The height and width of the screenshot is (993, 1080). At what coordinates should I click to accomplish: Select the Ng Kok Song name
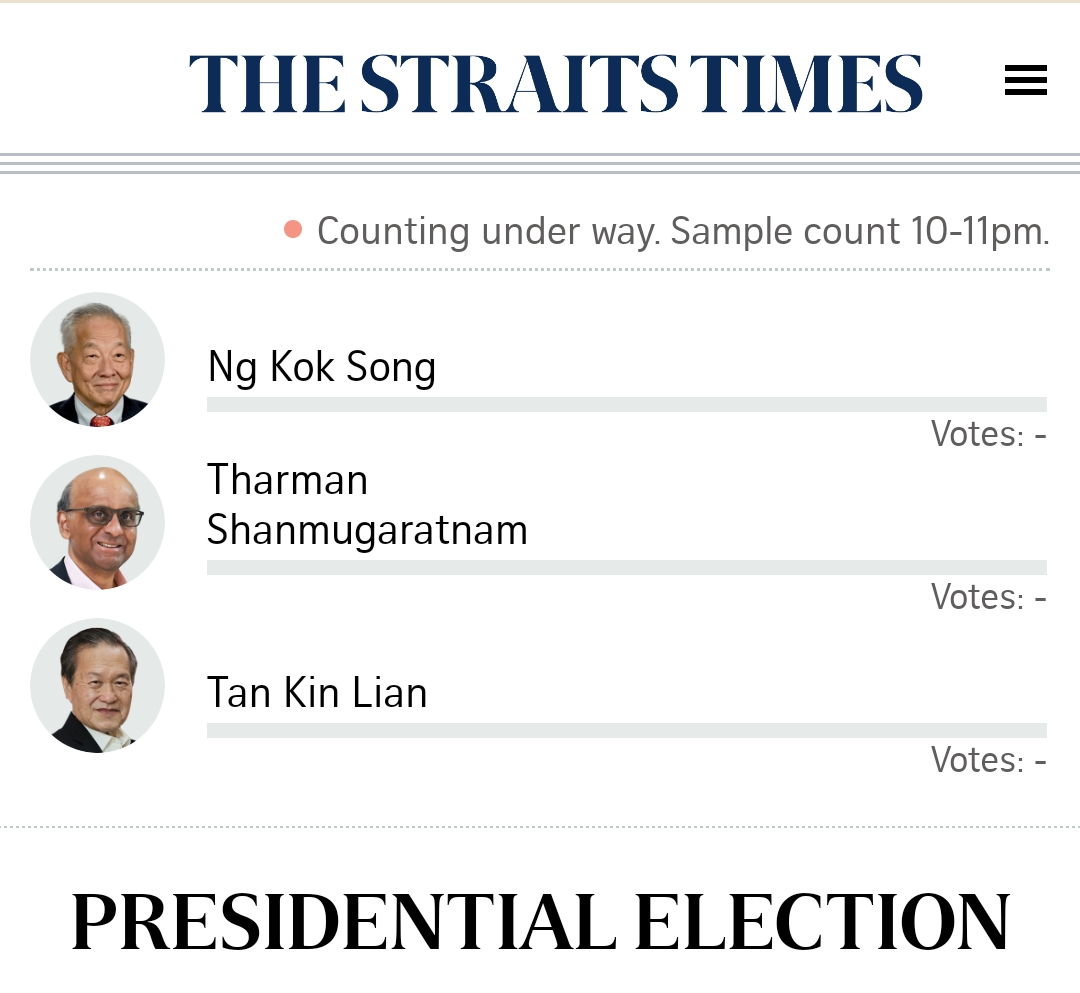tap(322, 367)
